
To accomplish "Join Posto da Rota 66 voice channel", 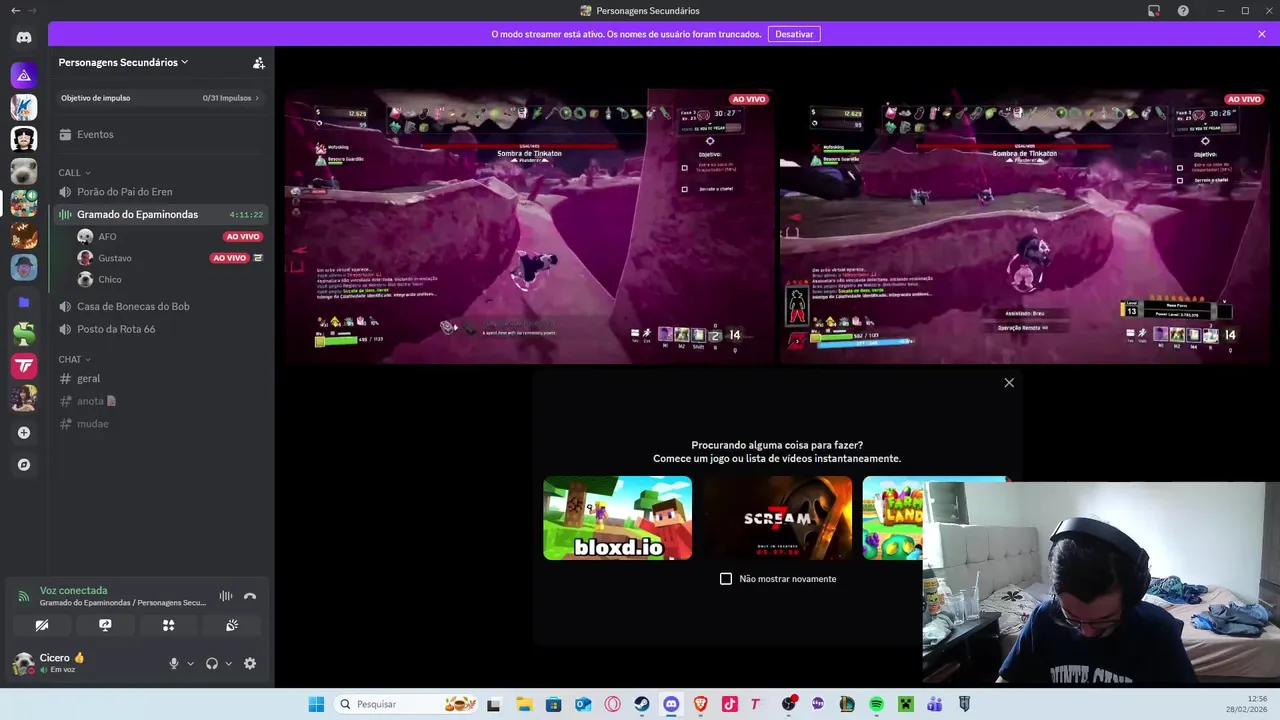I will pyautogui.click(x=160, y=329).
